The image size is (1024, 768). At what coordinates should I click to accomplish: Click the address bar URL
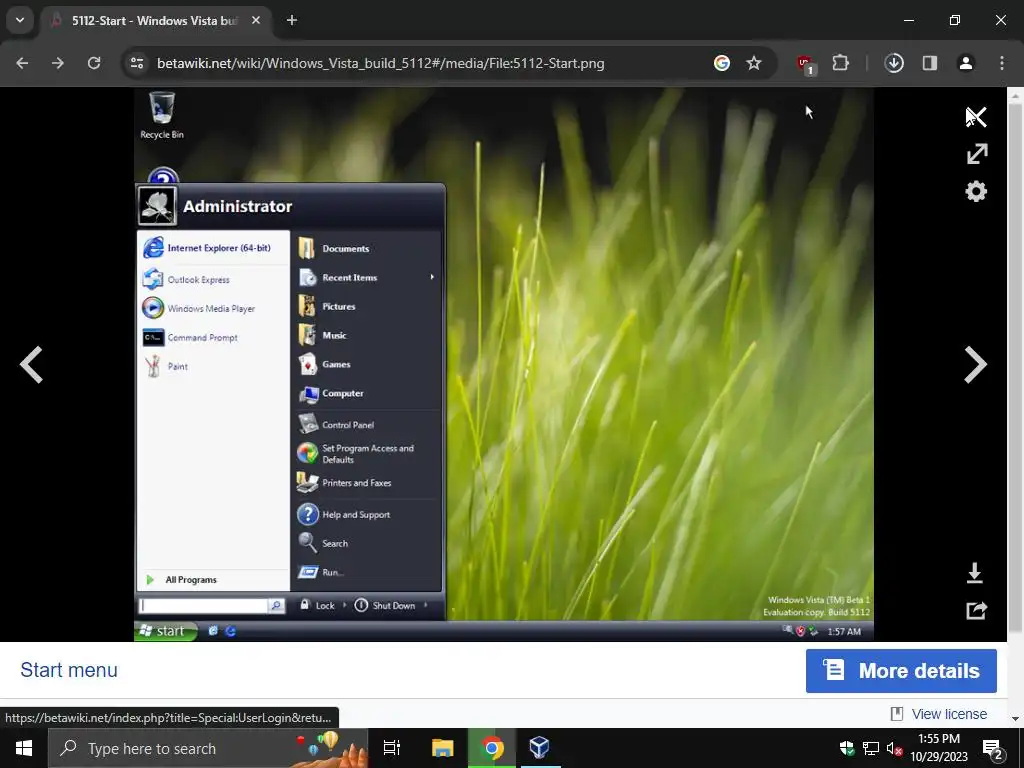380,63
